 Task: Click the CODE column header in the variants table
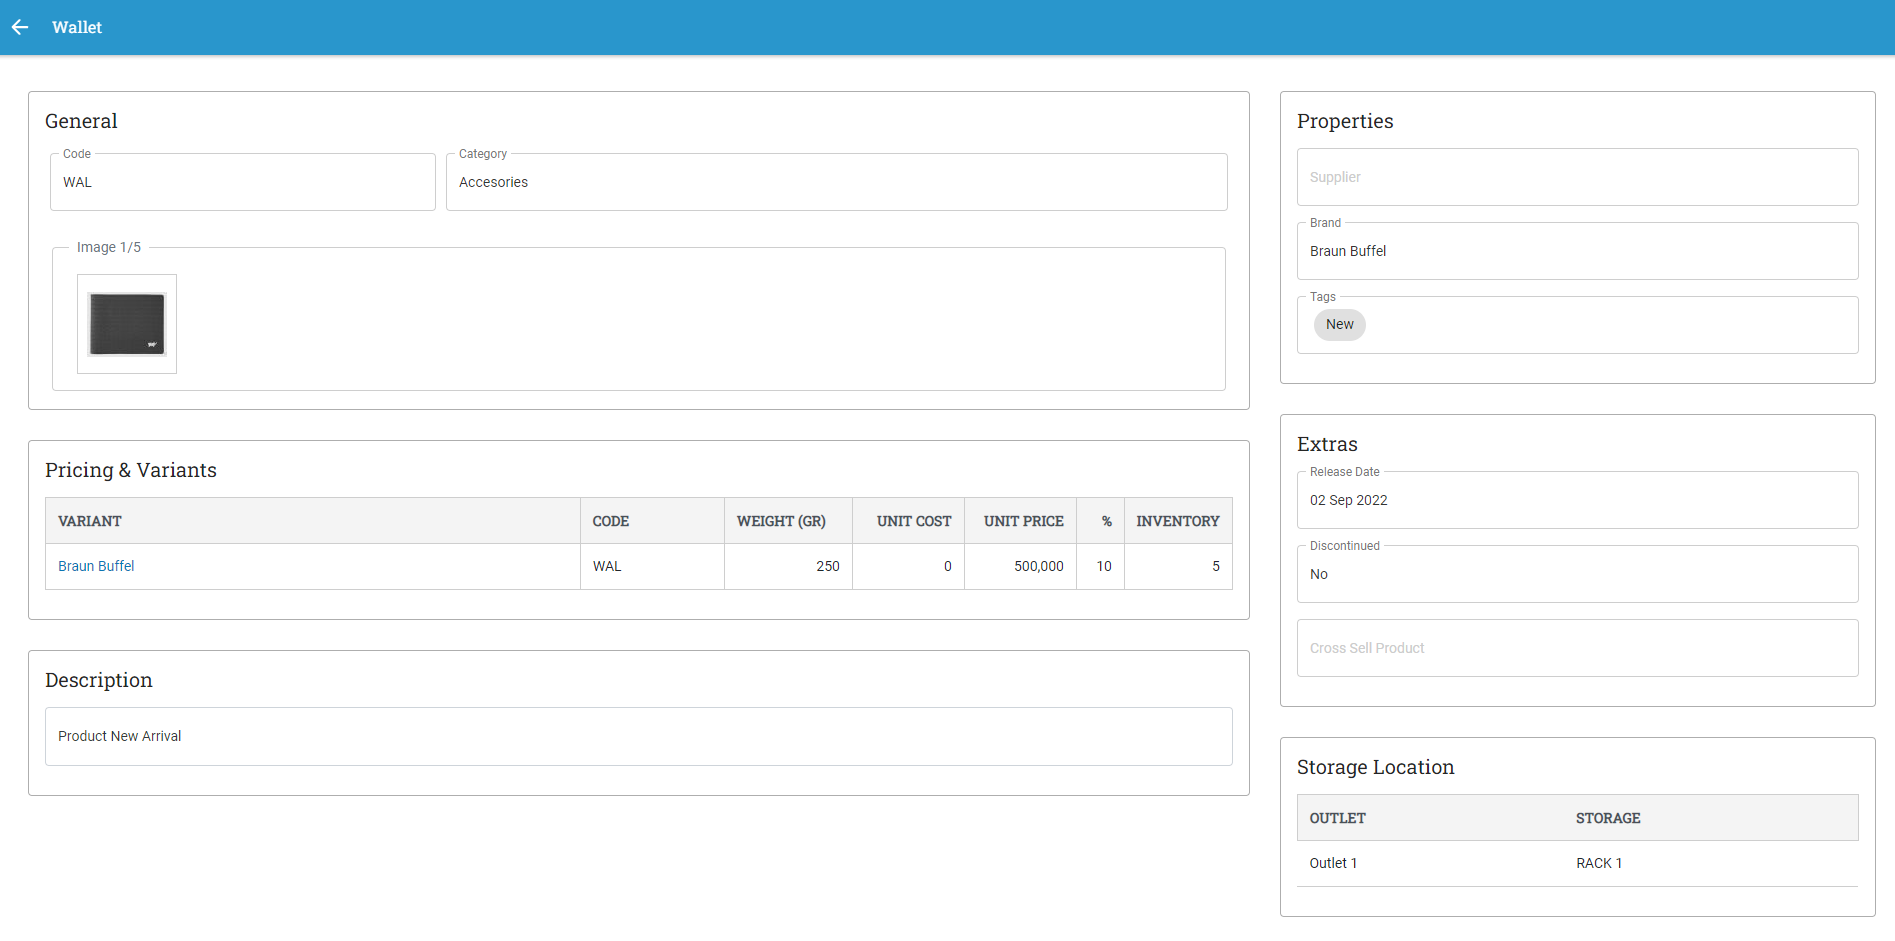652,521
